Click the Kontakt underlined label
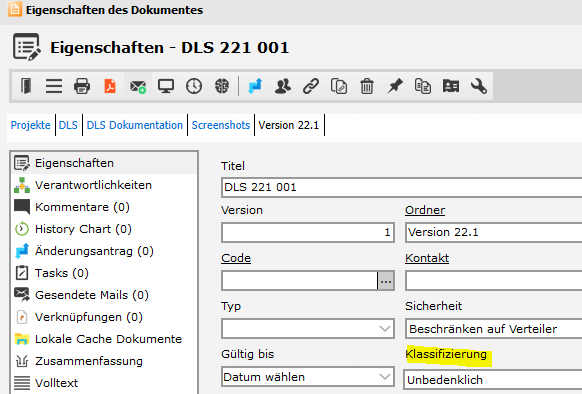The image size is (582, 394). pyautogui.click(x=427, y=258)
